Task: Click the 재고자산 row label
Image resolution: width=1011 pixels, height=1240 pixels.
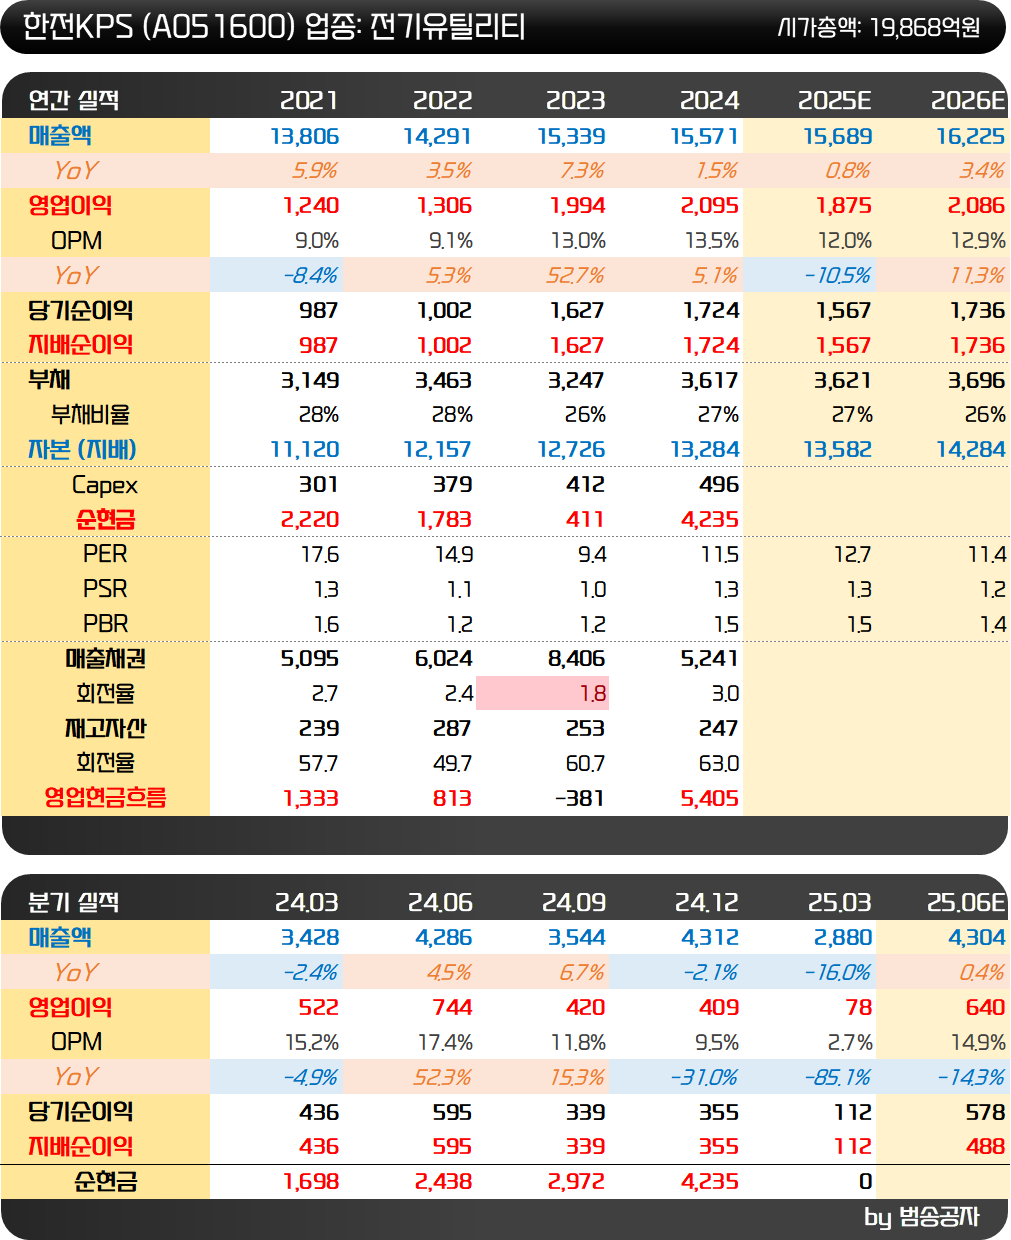Action: pyautogui.click(x=105, y=728)
